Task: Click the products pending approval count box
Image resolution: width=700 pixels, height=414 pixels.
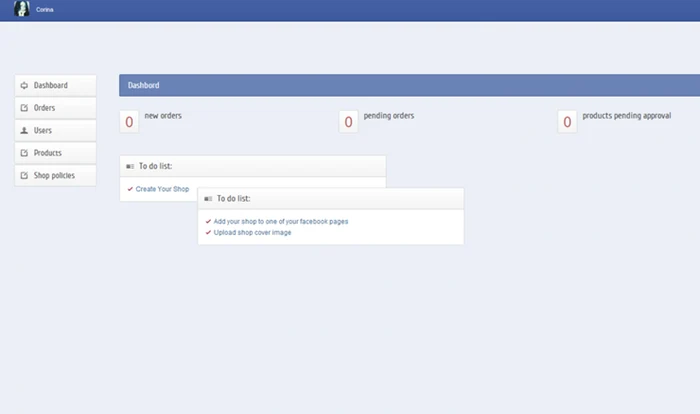Action: (x=567, y=122)
